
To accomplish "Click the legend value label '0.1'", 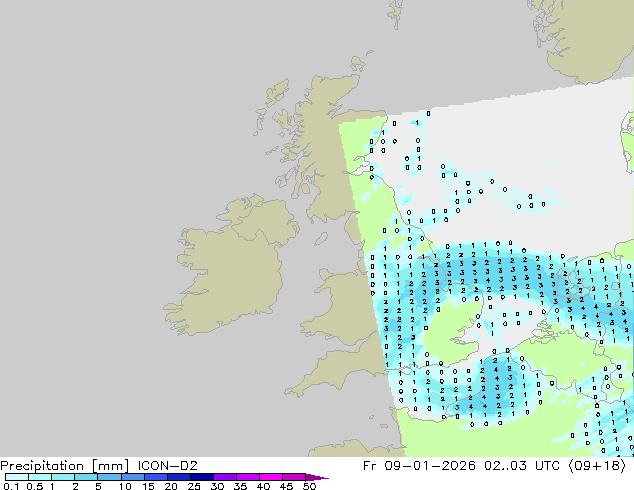I will pyautogui.click(x=11, y=486).
